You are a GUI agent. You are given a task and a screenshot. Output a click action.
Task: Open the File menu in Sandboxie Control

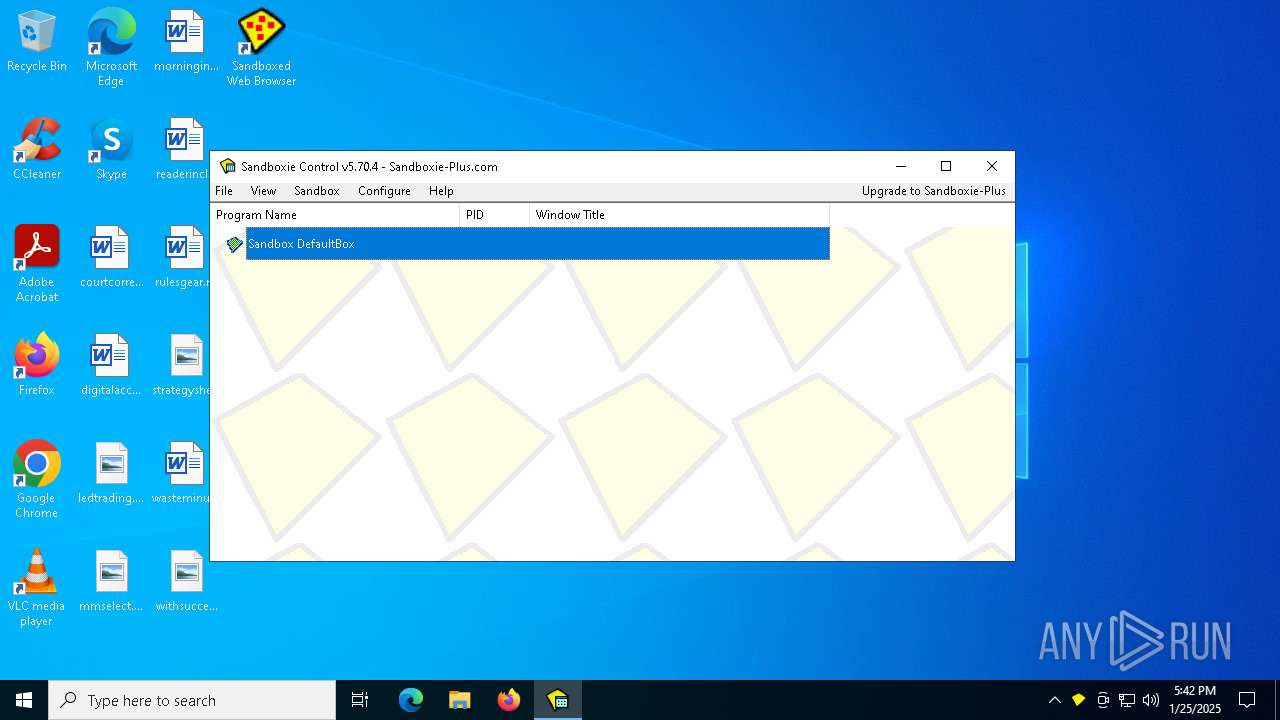pyautogui.click(x=224, y=191)
